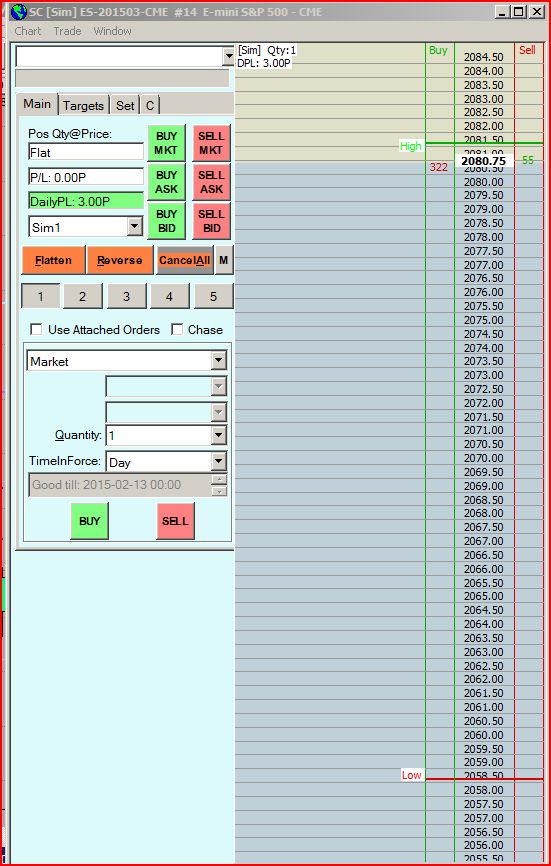This screenshot has height=866, width=551.
Task: Click CancelAll button
Action: click(x=184, y=260)
